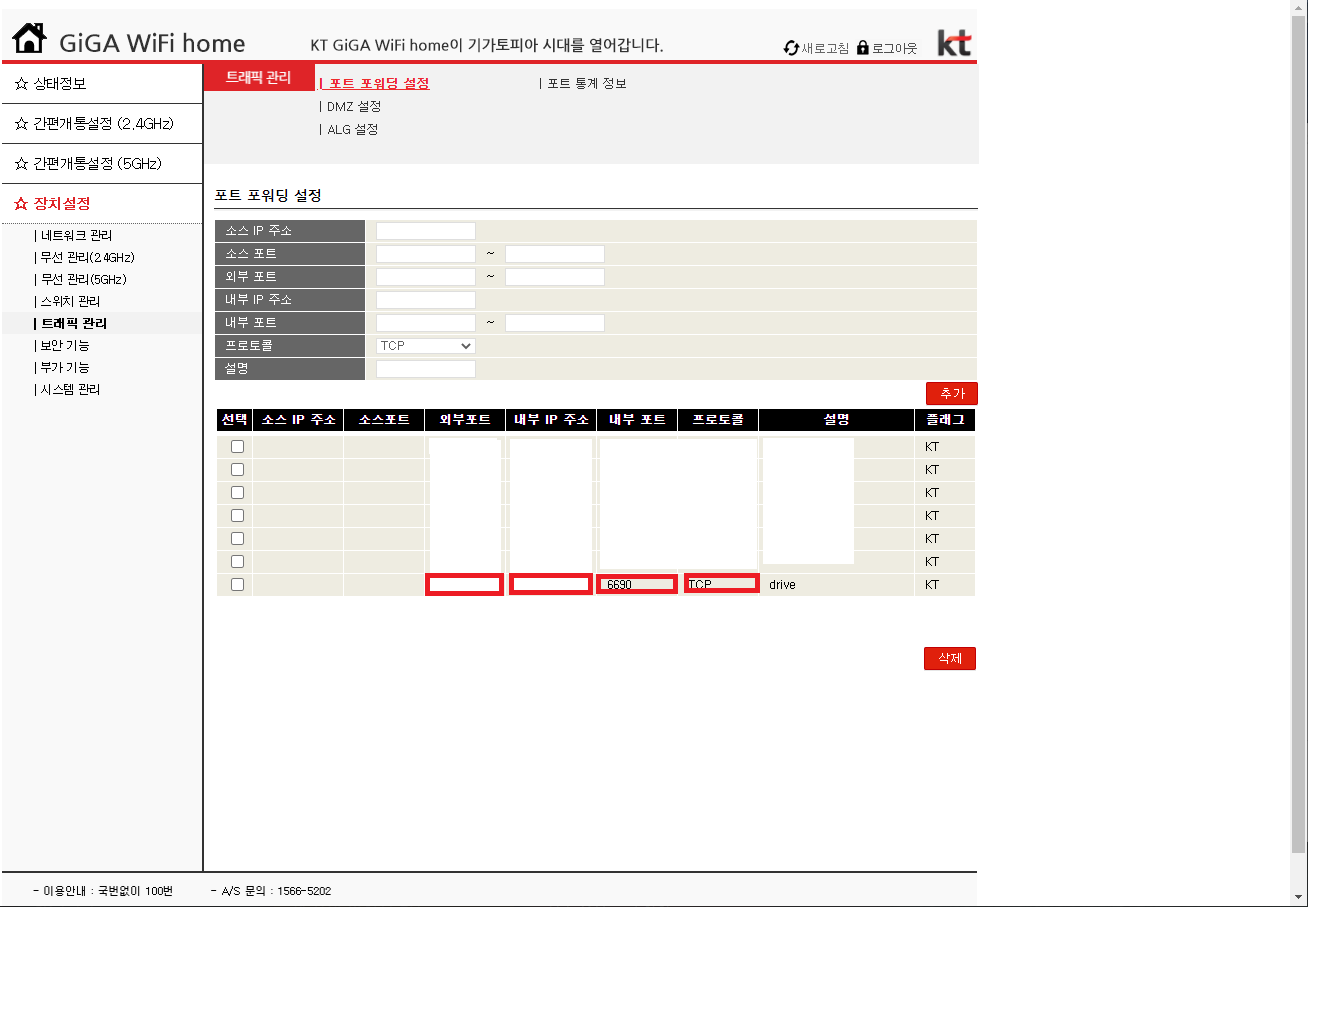Screen dimensions: 1317x1020
Task: Focus the 소스 포트 start input field
Action: [425, 254]
